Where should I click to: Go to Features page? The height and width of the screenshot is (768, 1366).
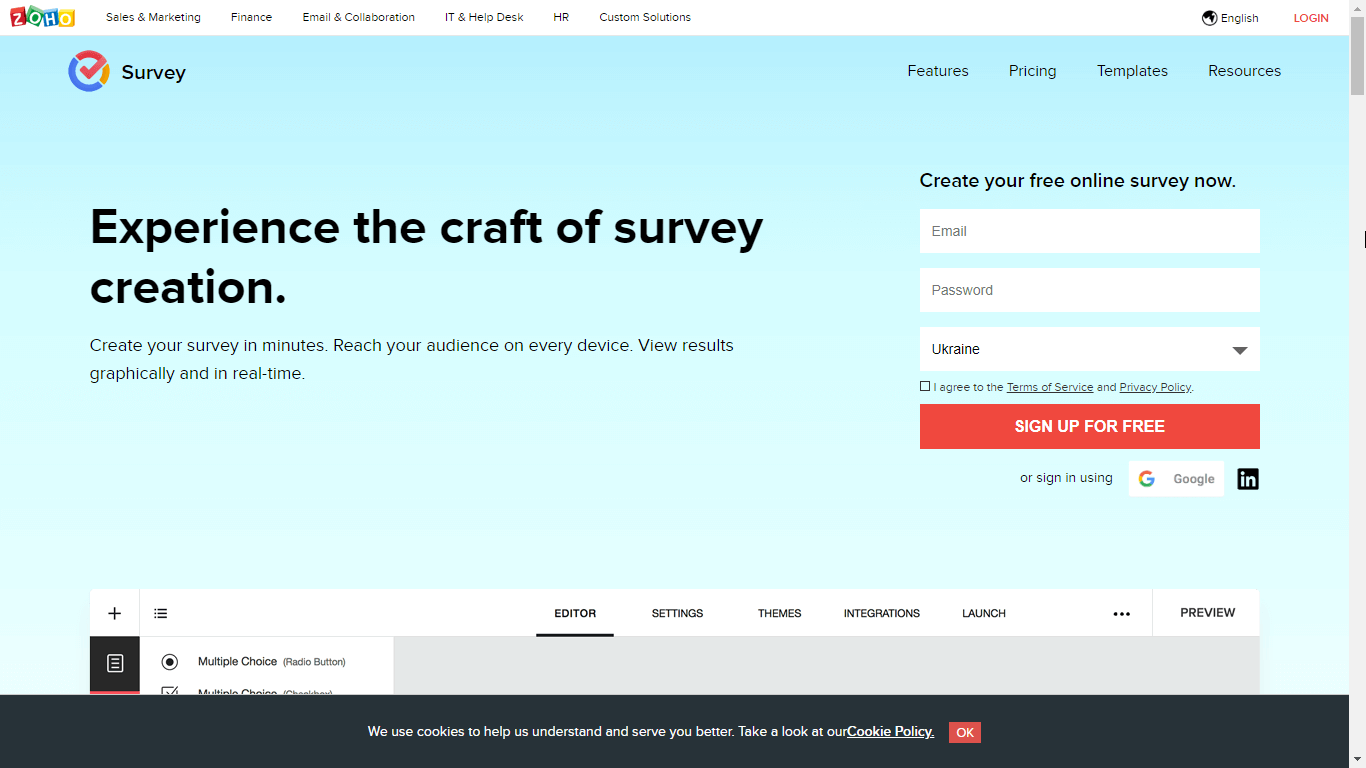[x=938, y=71]
